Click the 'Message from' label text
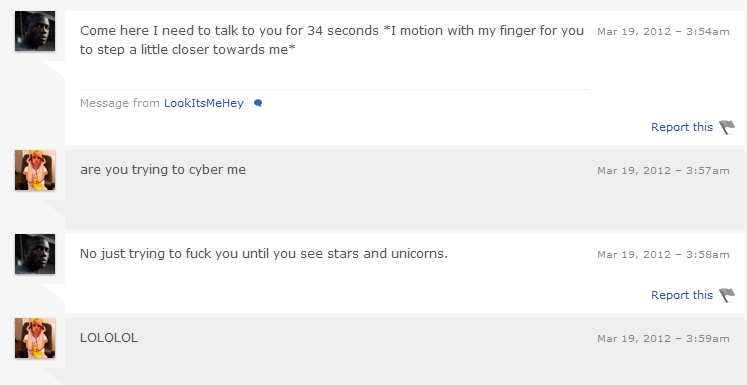747x385 pixels. (x=120, y=103)
